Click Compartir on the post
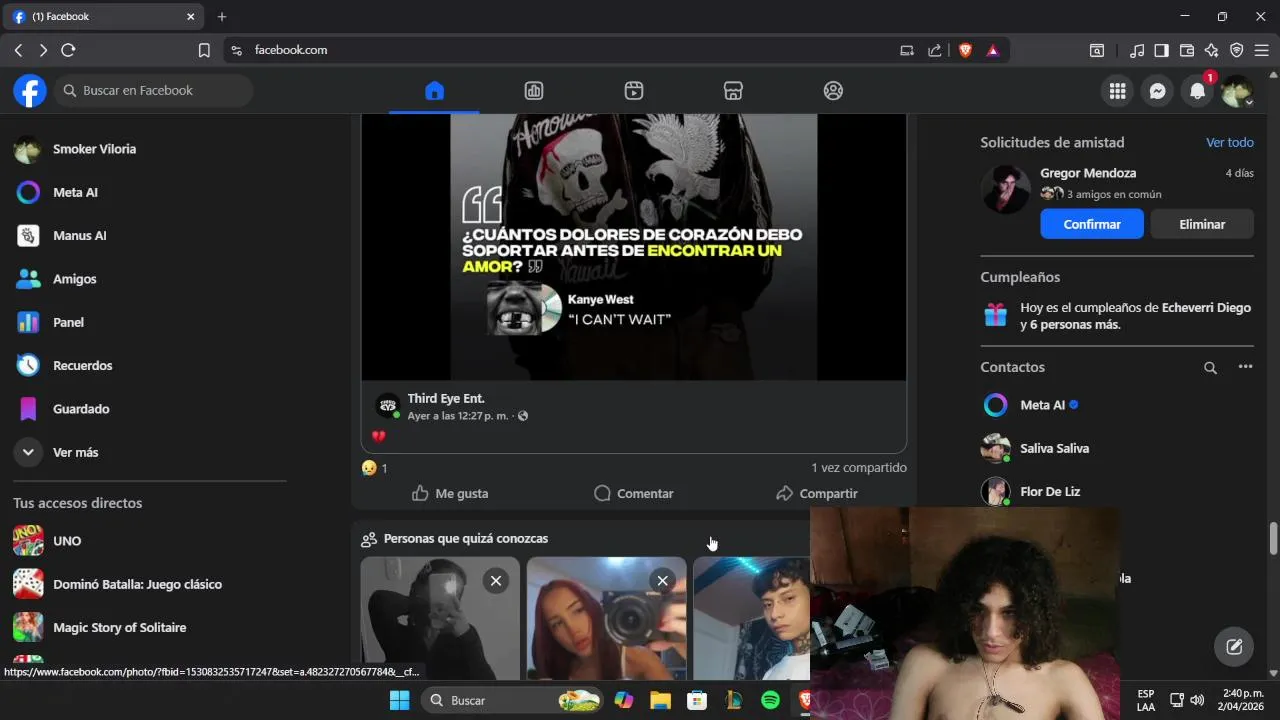 [817, 493]
